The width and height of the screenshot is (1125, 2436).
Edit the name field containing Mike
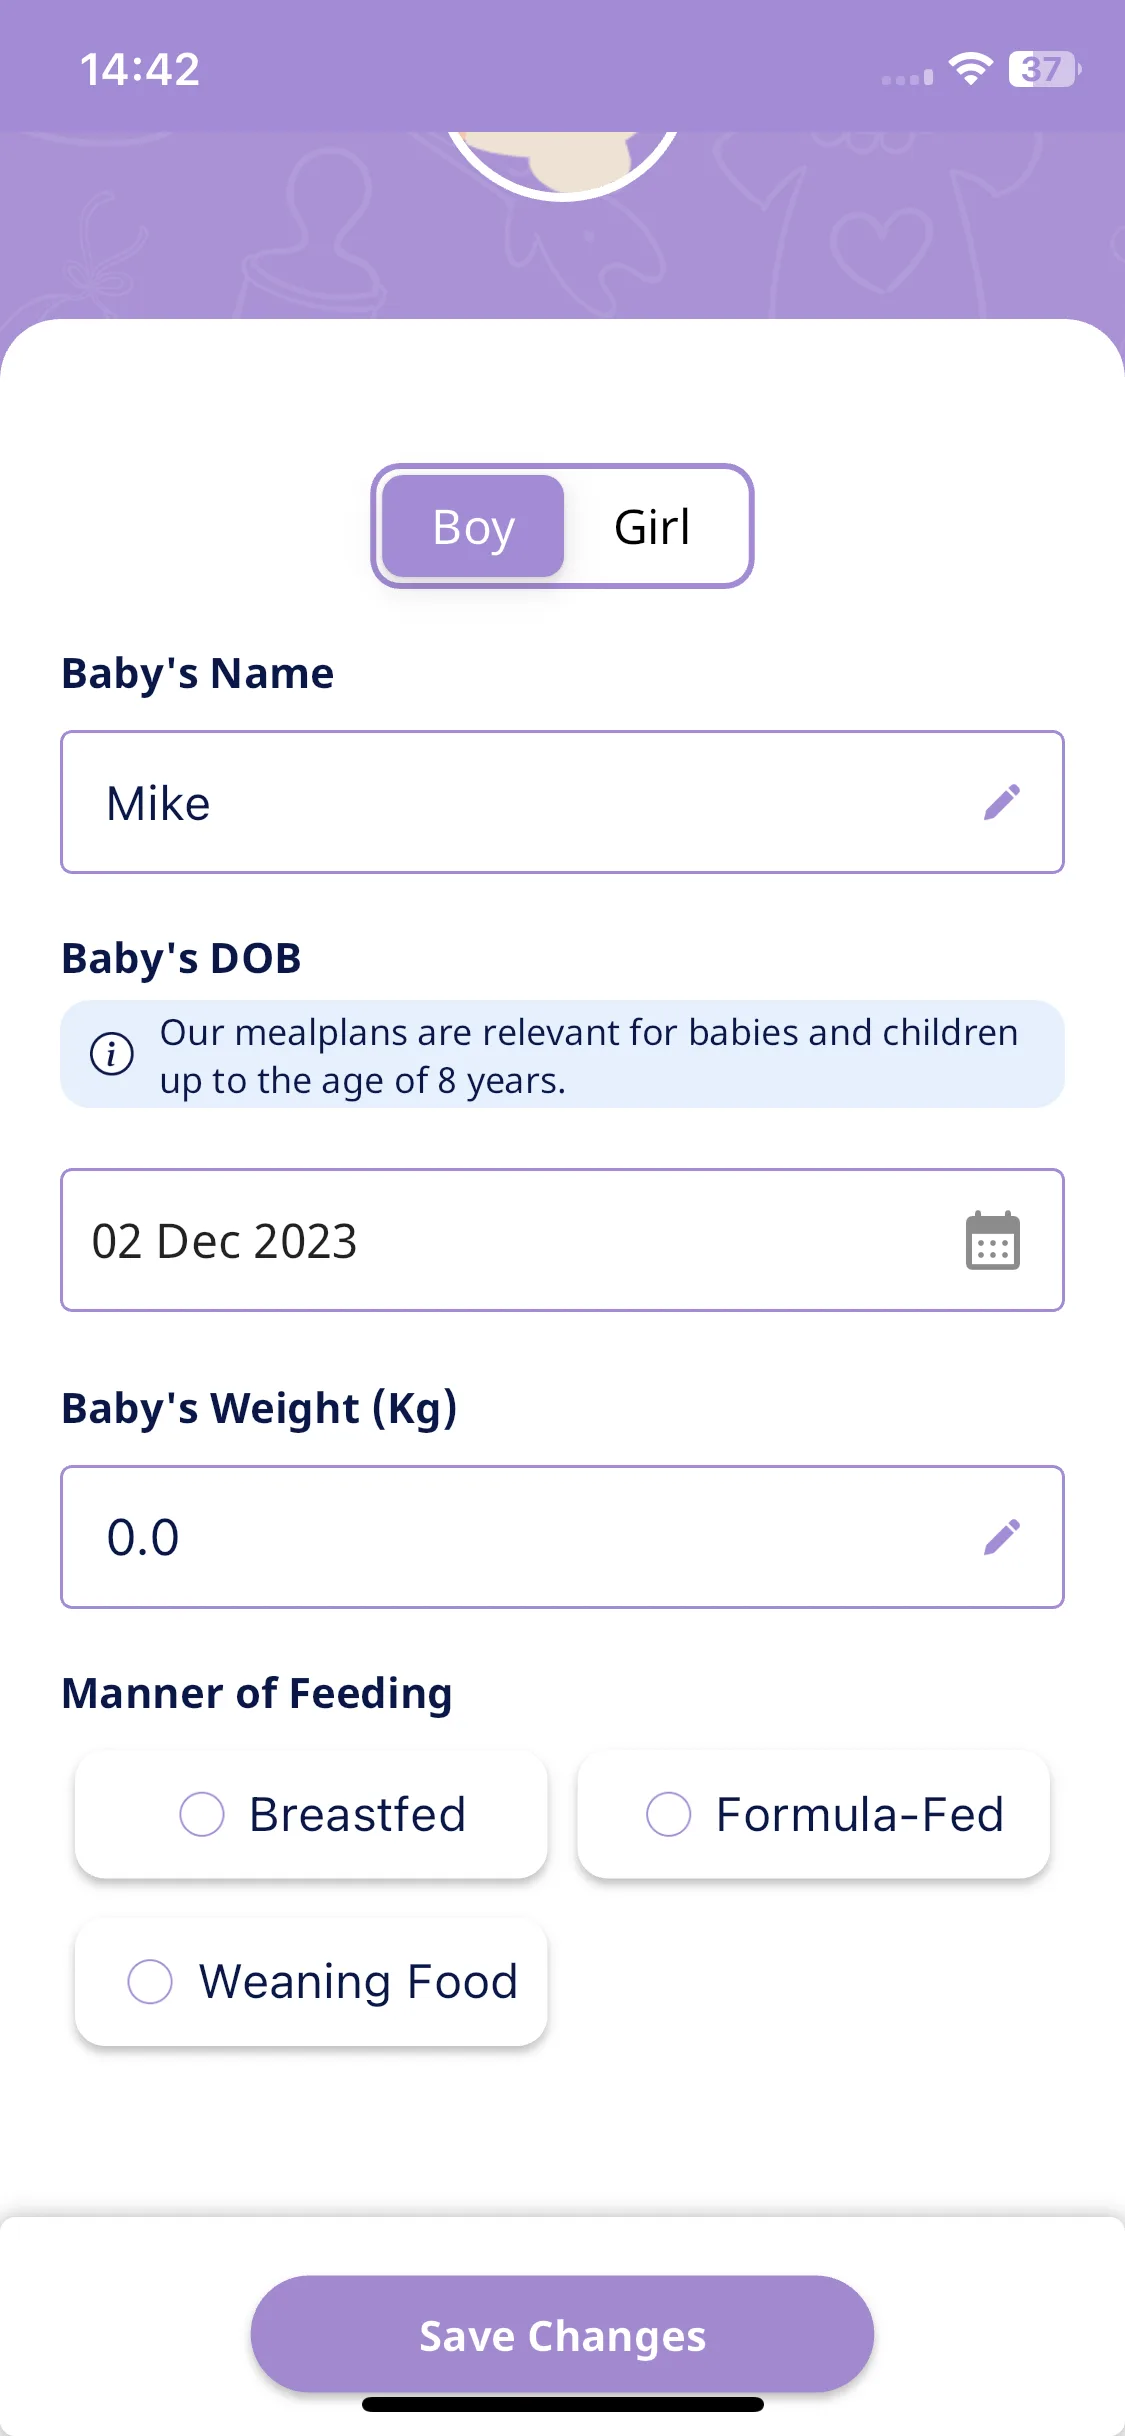click(x=562, y=802)
